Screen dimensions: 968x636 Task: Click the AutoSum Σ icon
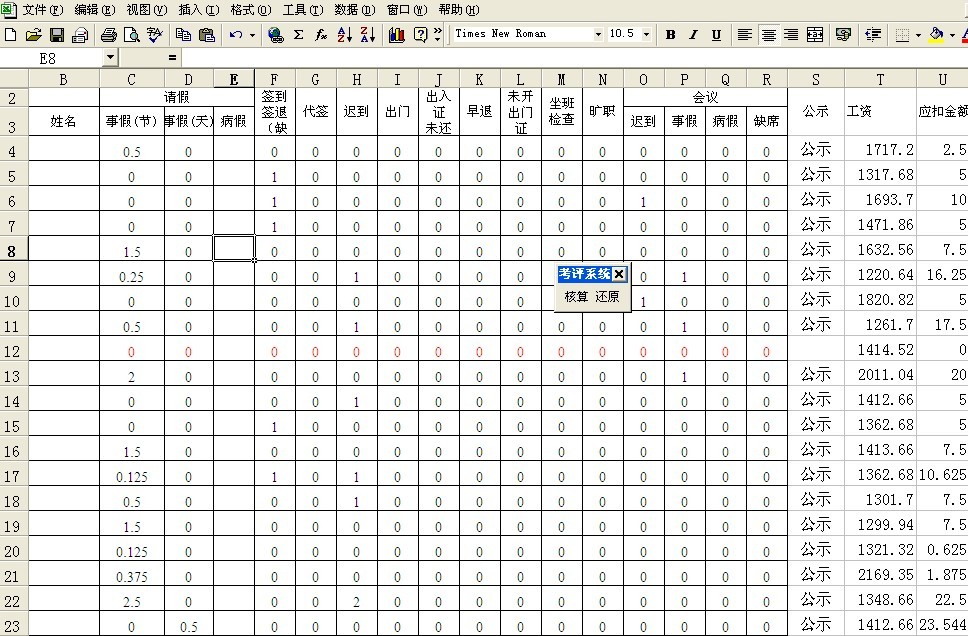point(297,33)
